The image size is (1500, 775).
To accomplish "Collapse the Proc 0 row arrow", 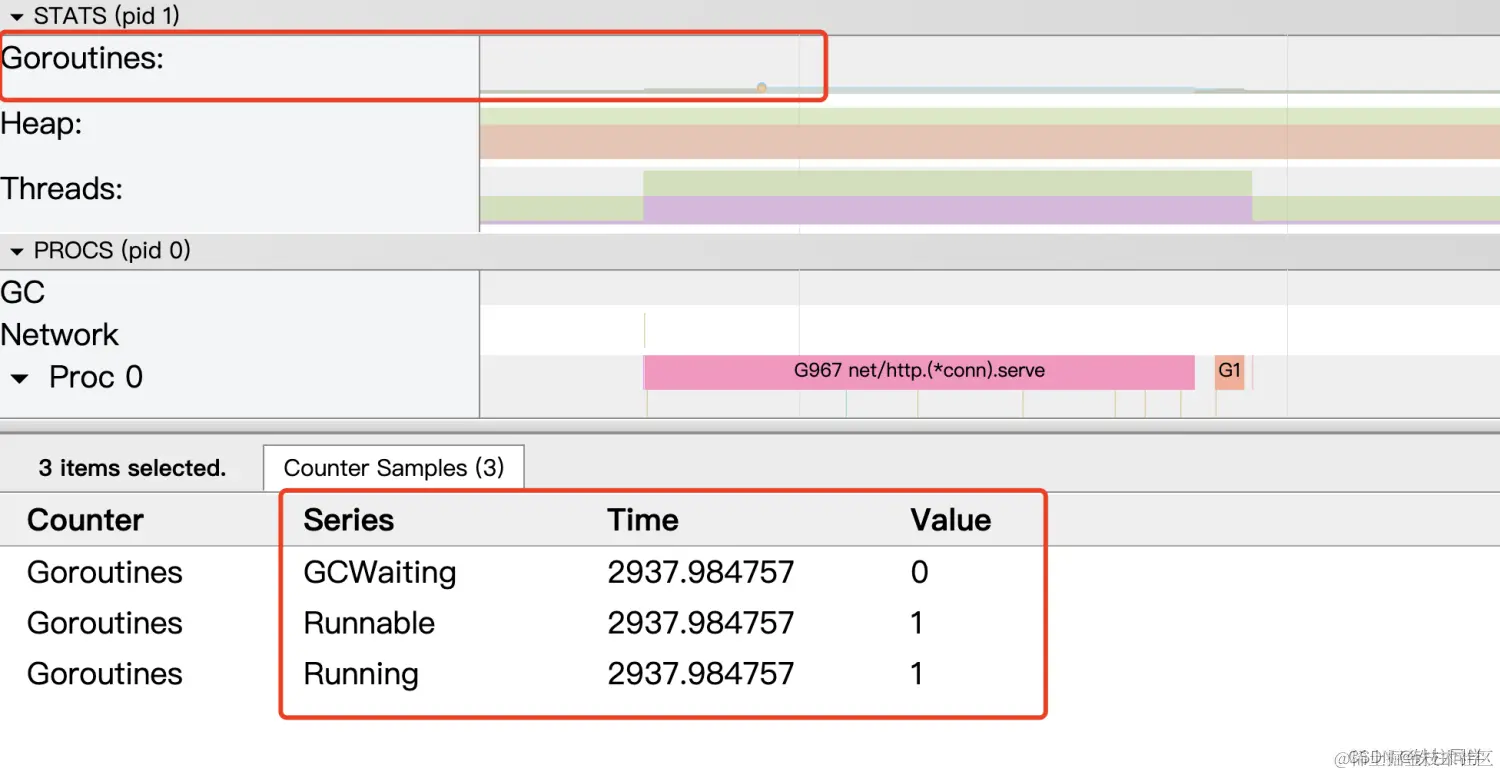I will click(19, 379).
